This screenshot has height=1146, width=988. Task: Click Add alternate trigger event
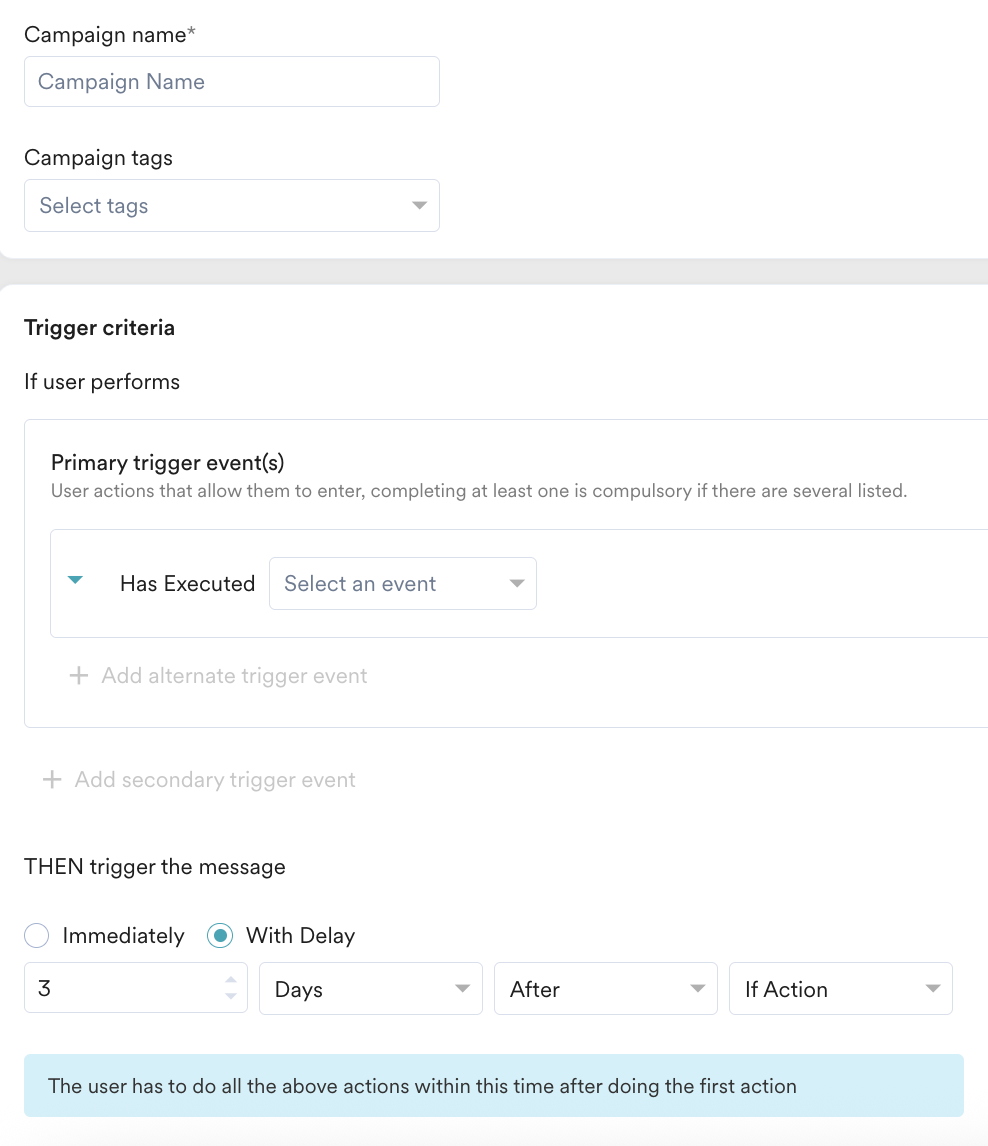(234, 675)
